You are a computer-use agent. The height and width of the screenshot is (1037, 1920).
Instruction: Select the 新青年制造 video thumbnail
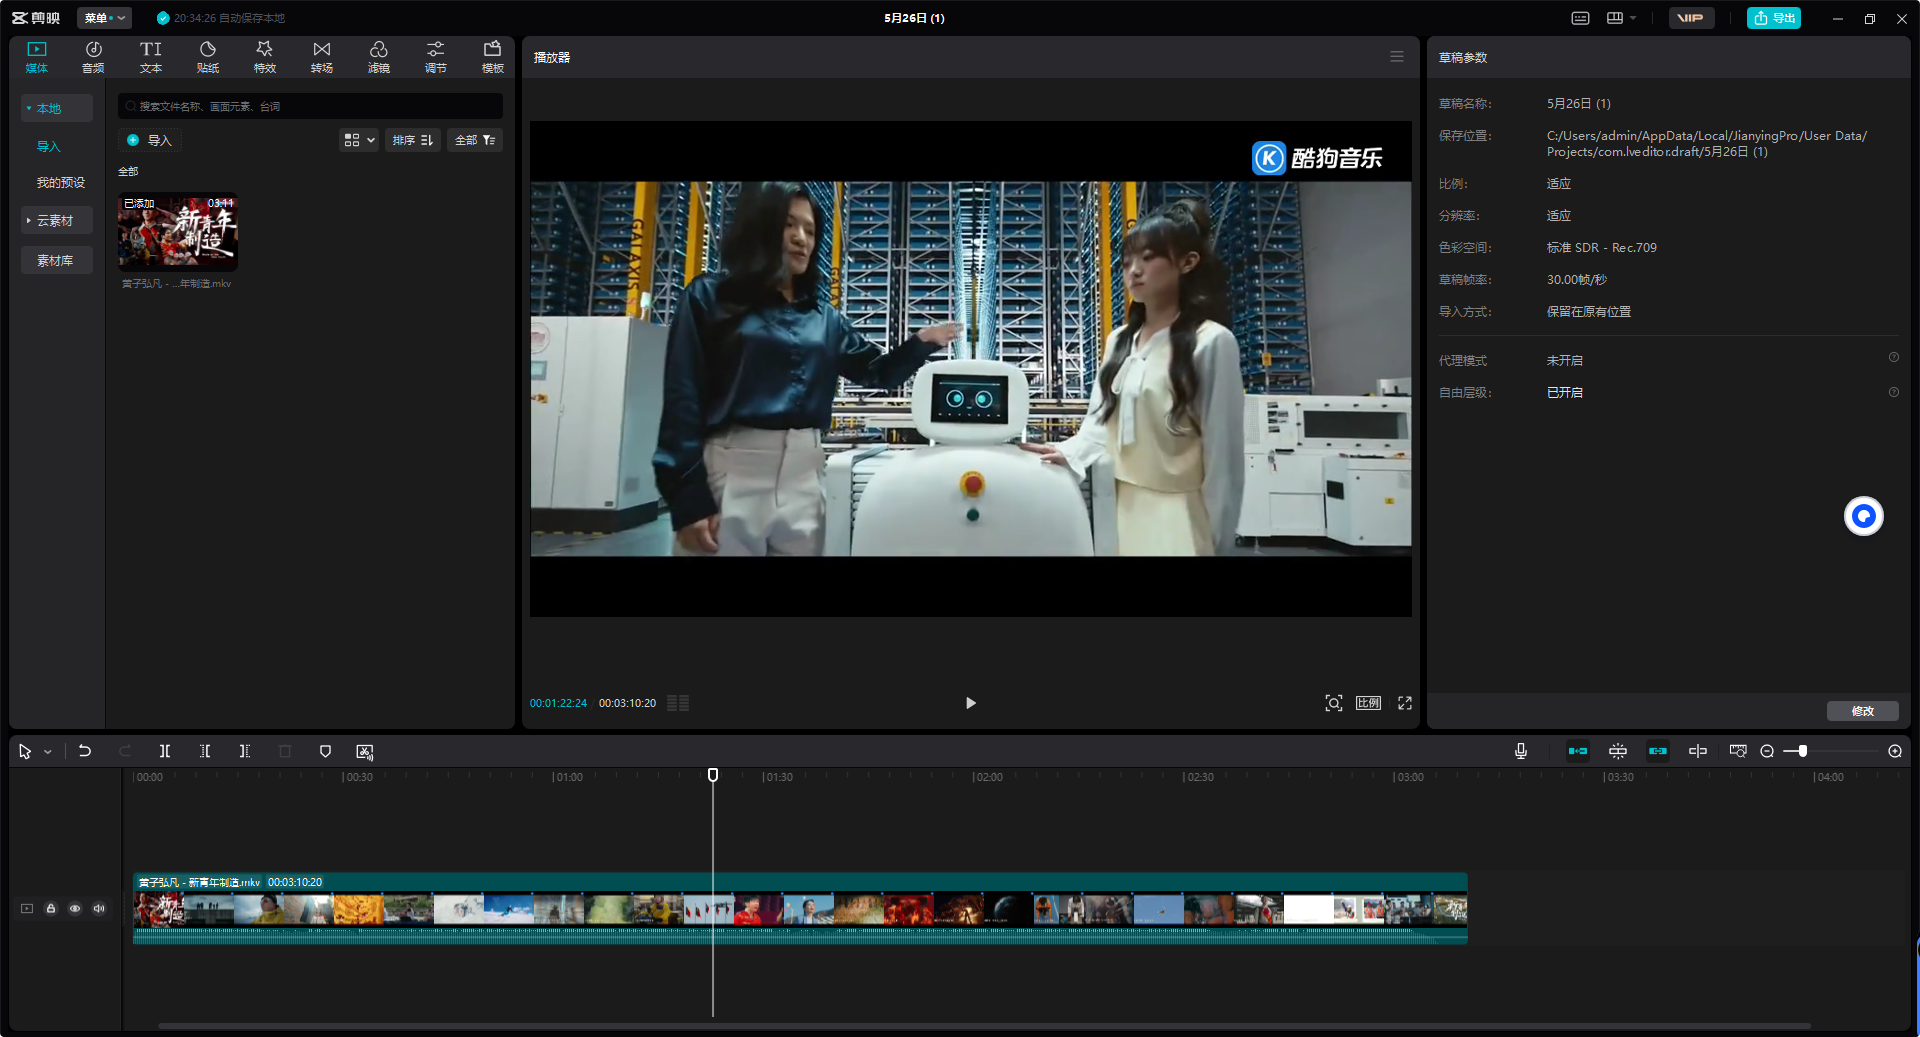click(x=178, y=232)
